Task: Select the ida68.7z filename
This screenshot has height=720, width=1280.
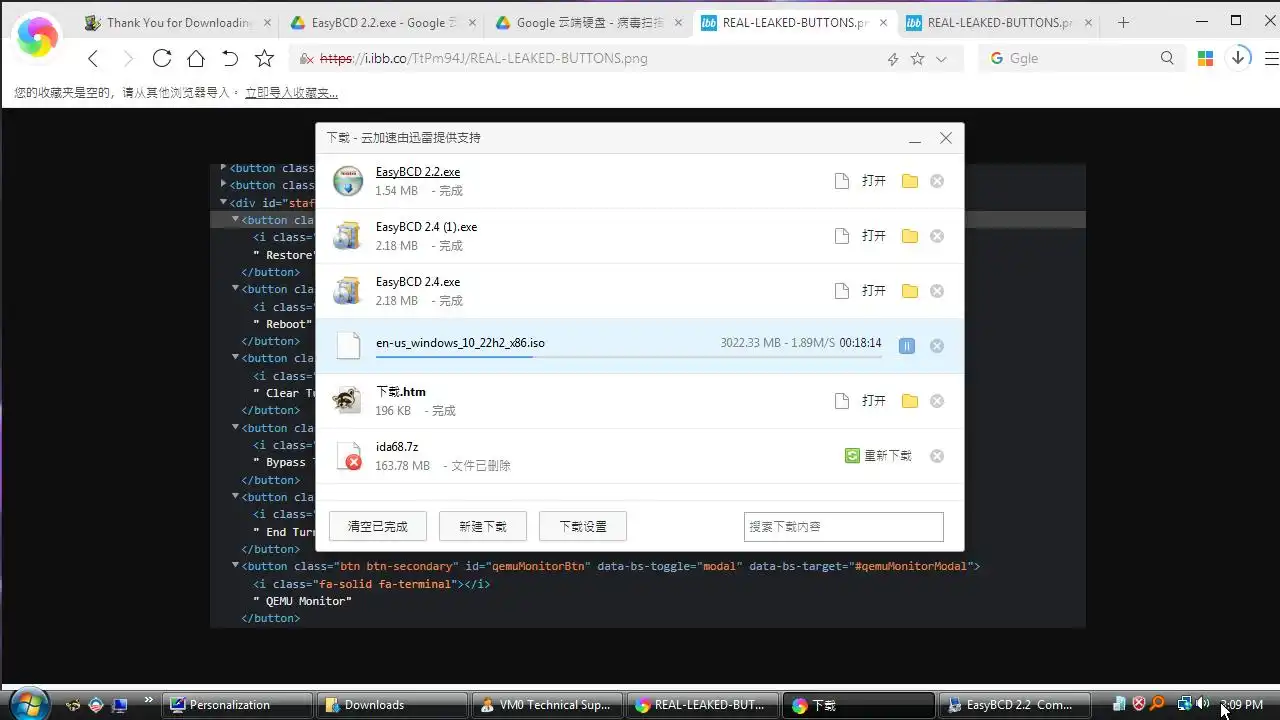Action: 397,447
